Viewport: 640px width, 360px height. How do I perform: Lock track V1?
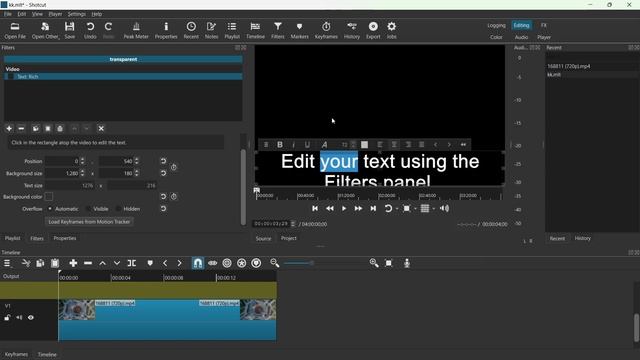pyautogui.click(x=7, y=318)
